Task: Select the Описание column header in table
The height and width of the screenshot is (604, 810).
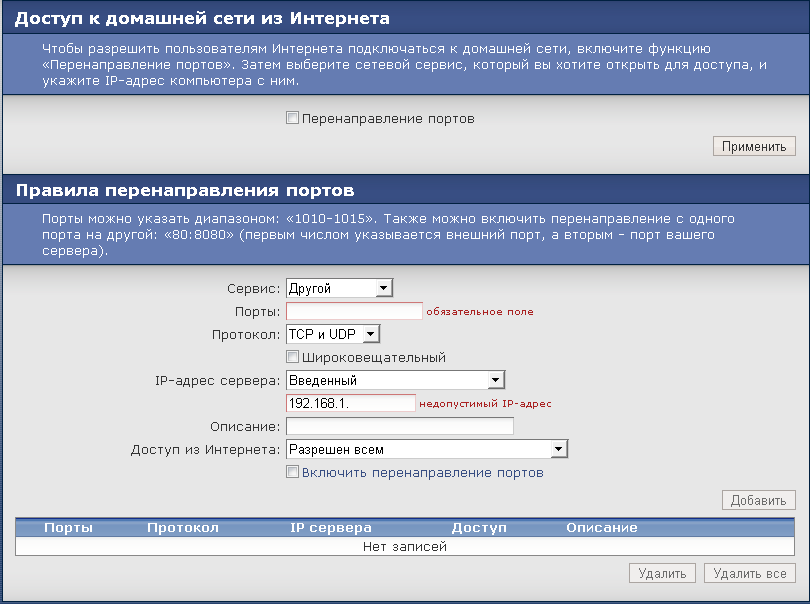Action: pyautogui.click(x=601, y=527)
